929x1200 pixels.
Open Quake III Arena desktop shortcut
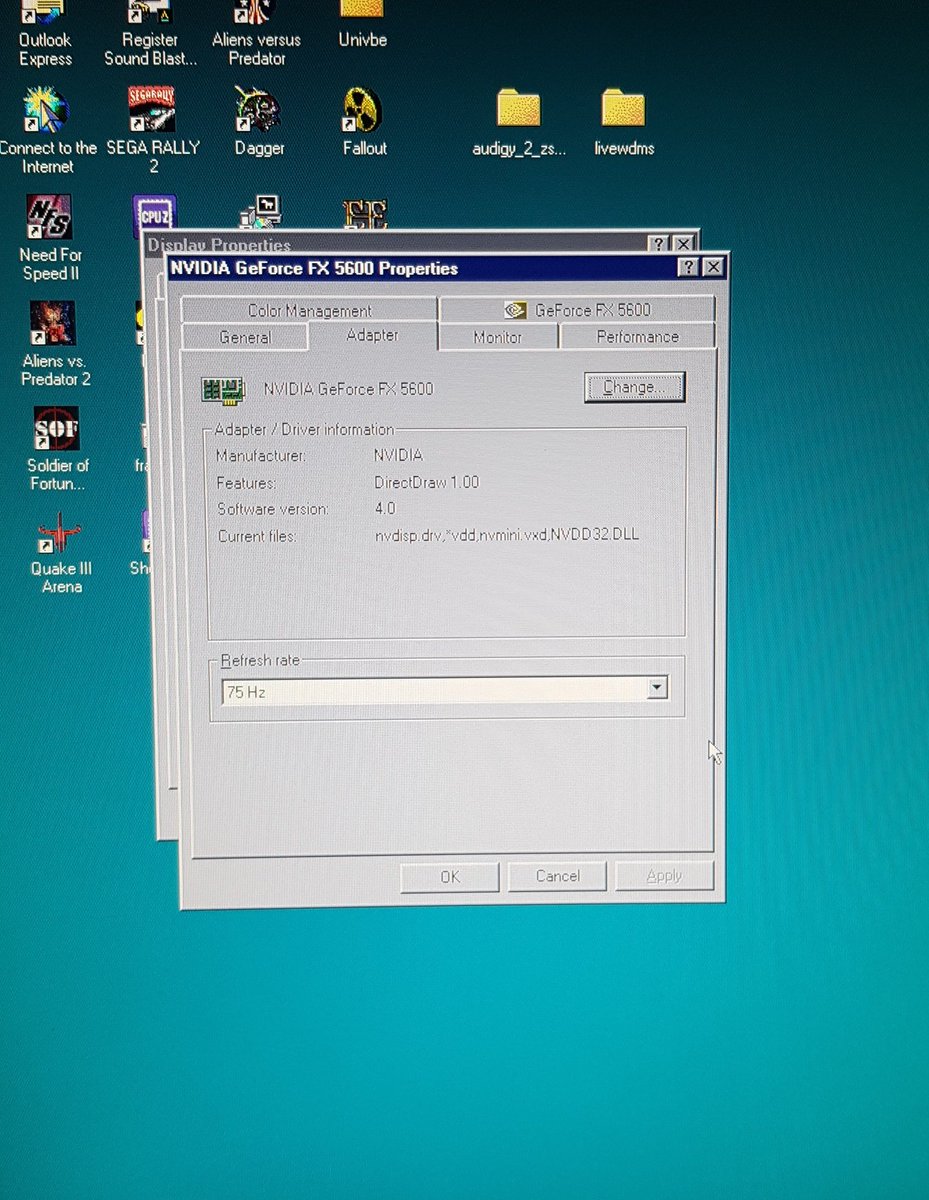click(60, 554)
